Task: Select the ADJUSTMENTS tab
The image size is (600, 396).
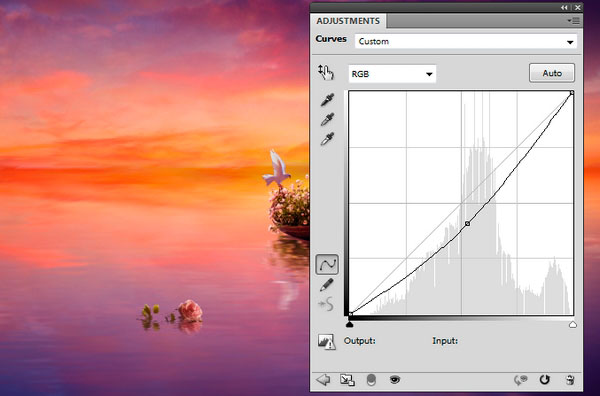Action: 348,21
